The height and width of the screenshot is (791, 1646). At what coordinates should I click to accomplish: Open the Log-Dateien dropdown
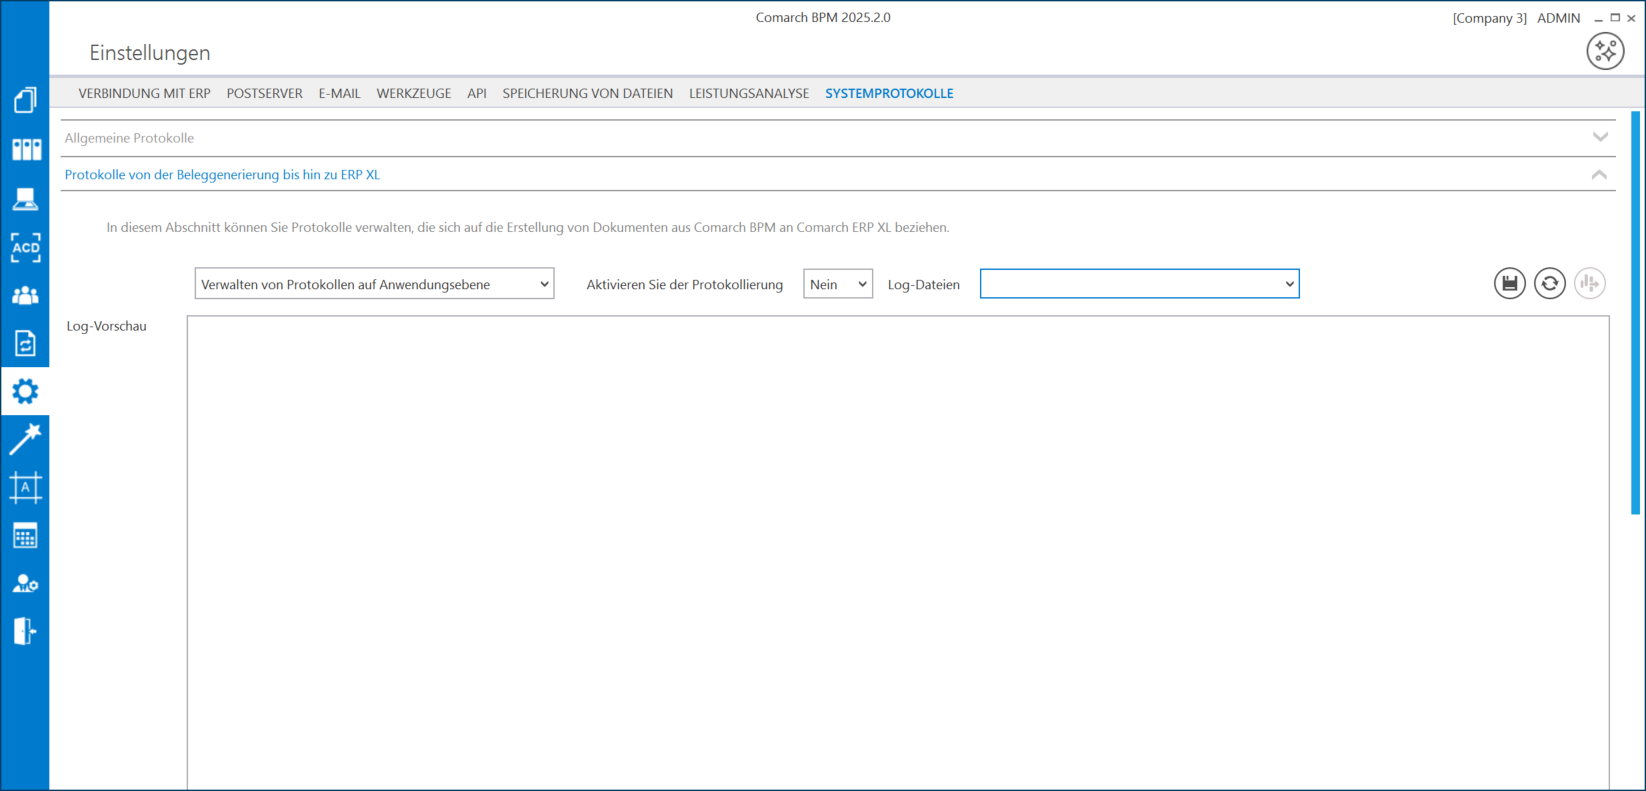tap(1139, 284)
